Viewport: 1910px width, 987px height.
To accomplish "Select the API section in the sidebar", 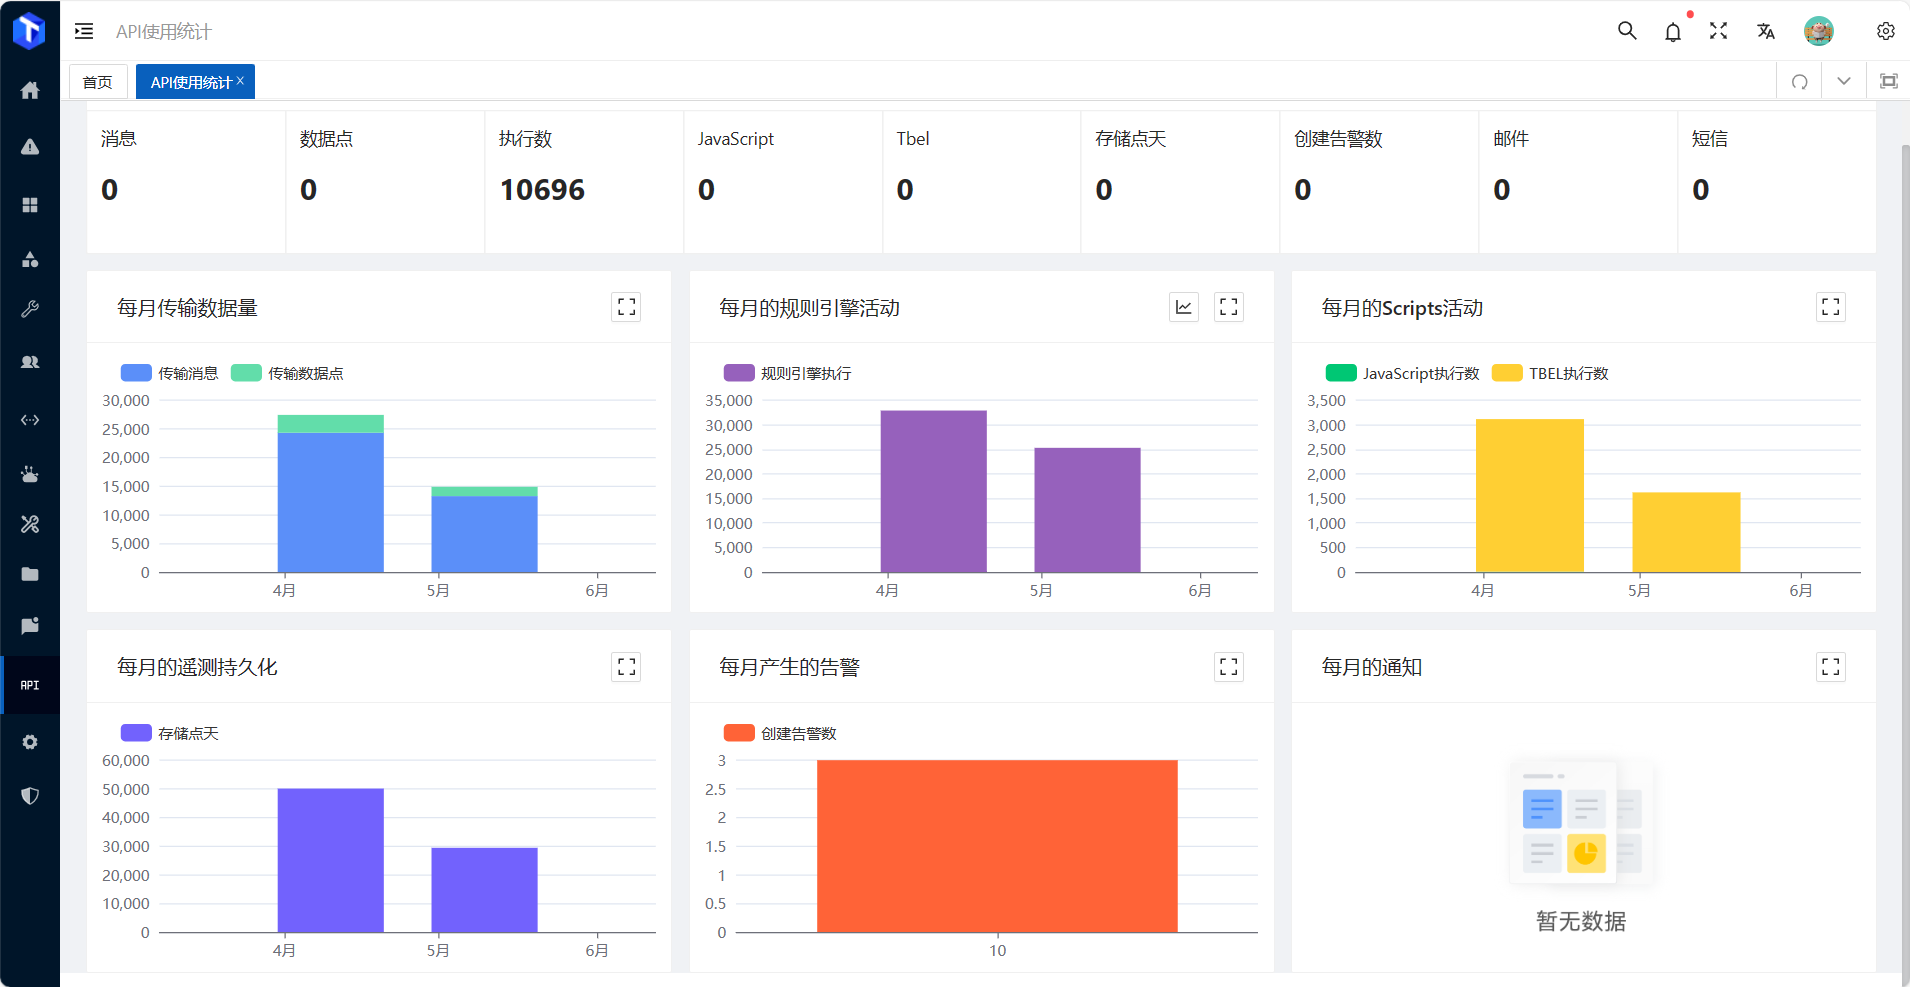I will [30, 685].
